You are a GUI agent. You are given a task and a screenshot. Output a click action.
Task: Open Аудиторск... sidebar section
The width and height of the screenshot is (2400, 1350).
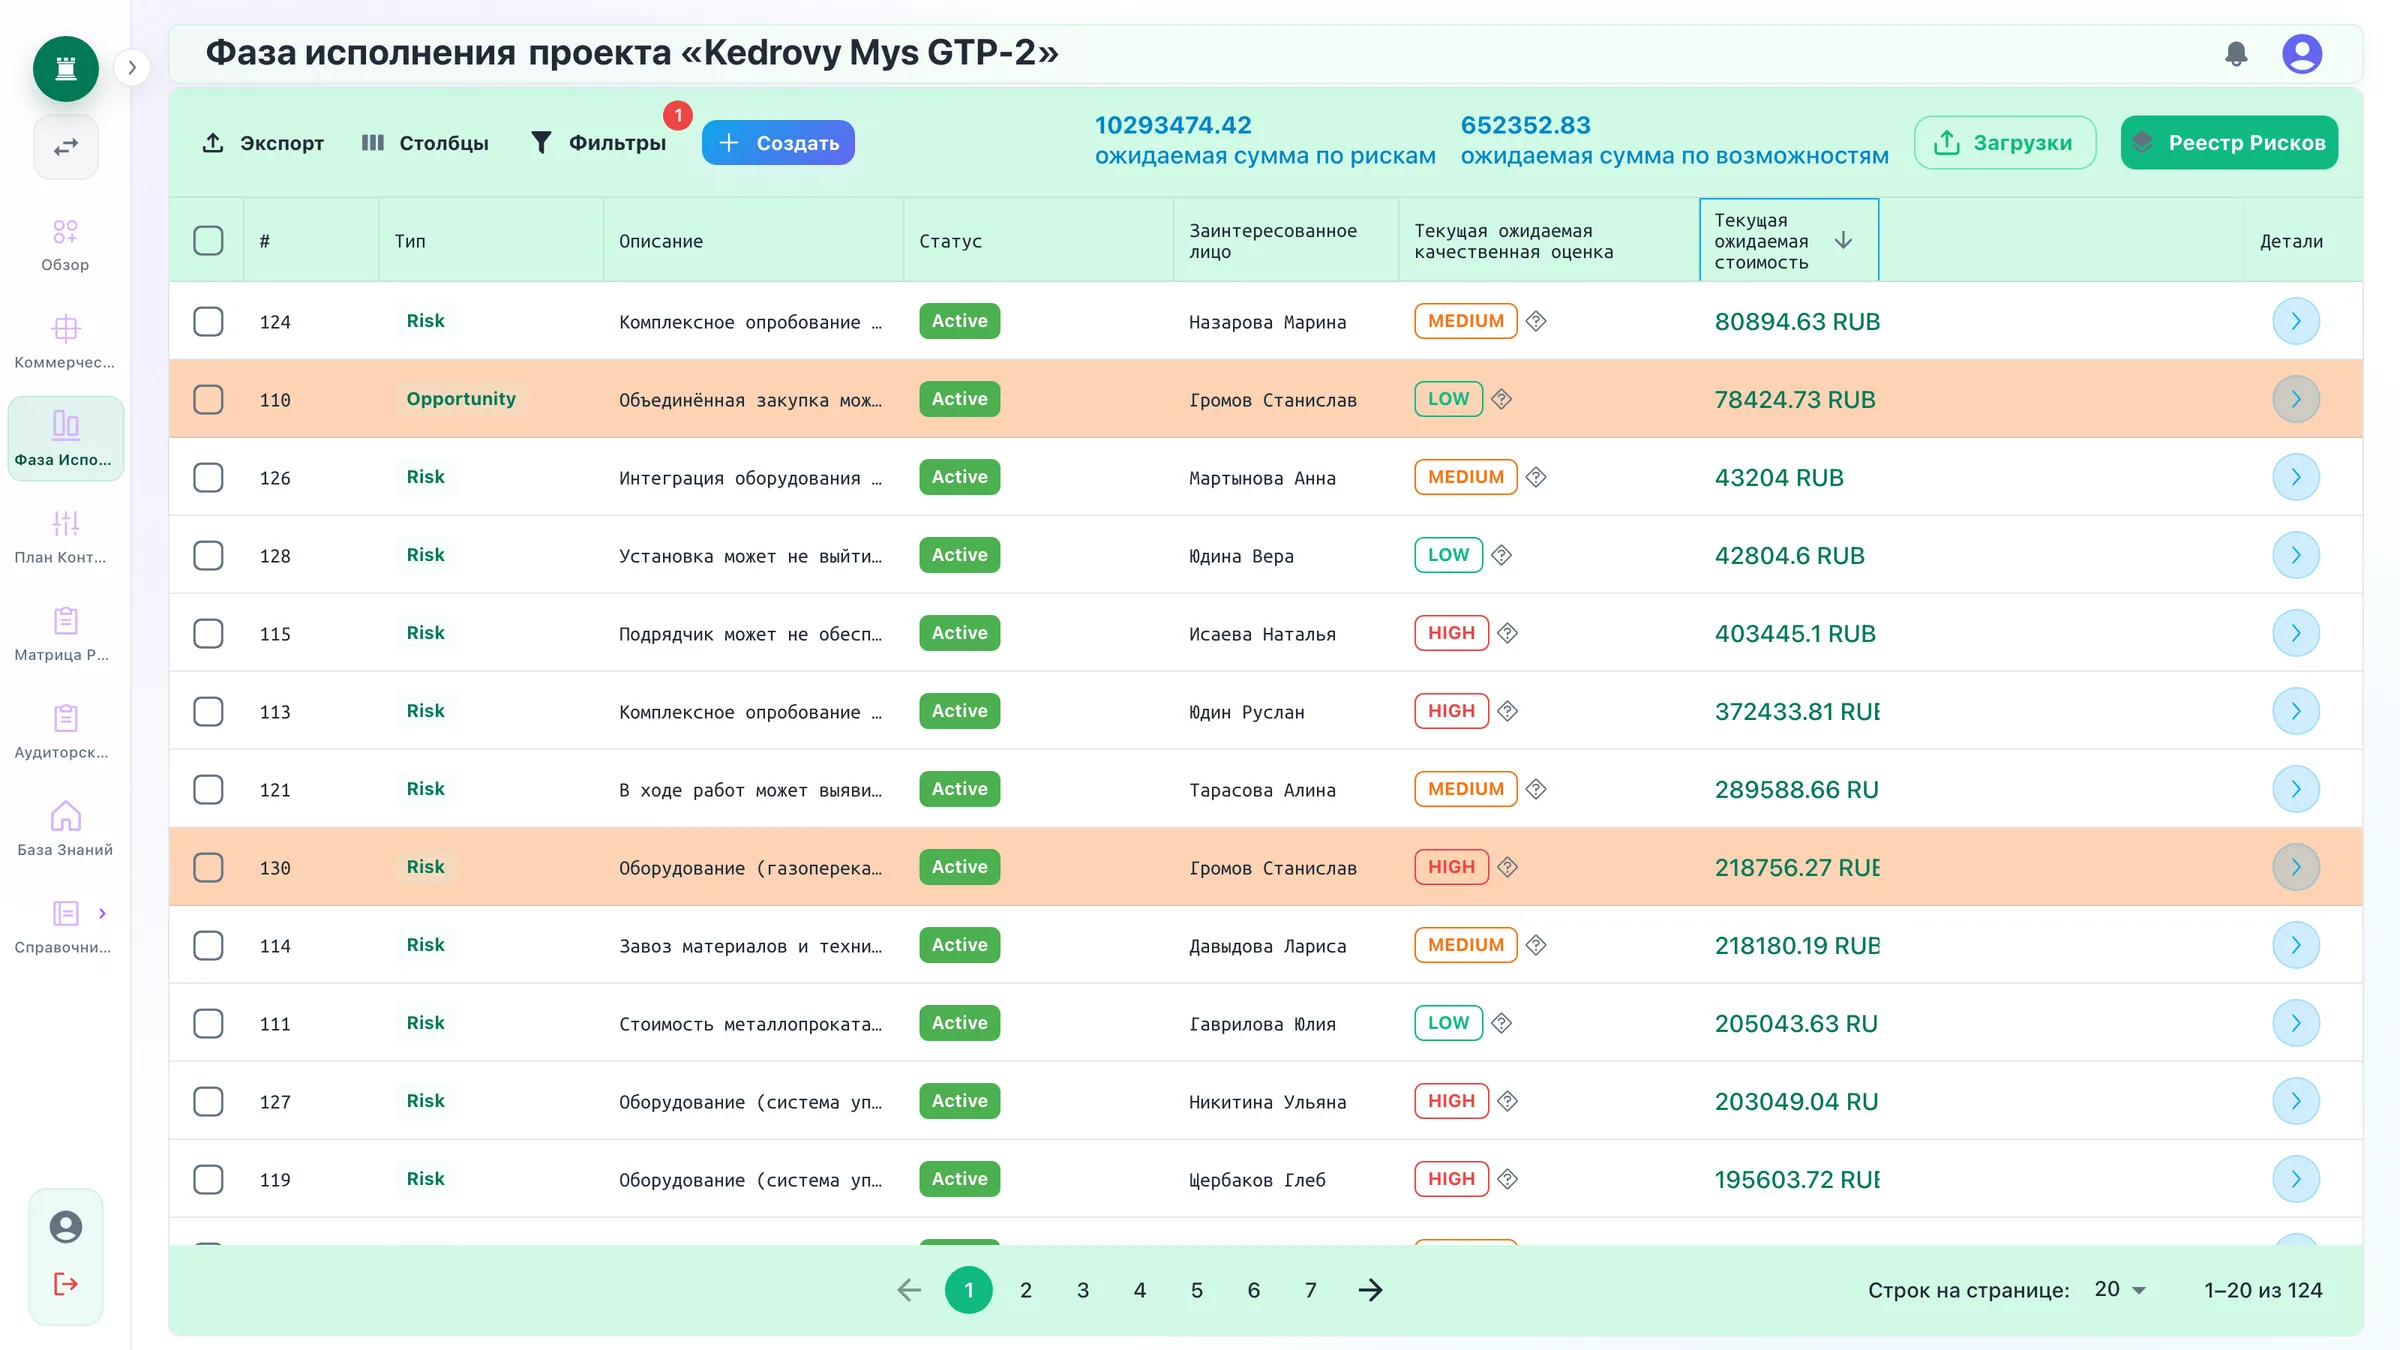[65, 732]
